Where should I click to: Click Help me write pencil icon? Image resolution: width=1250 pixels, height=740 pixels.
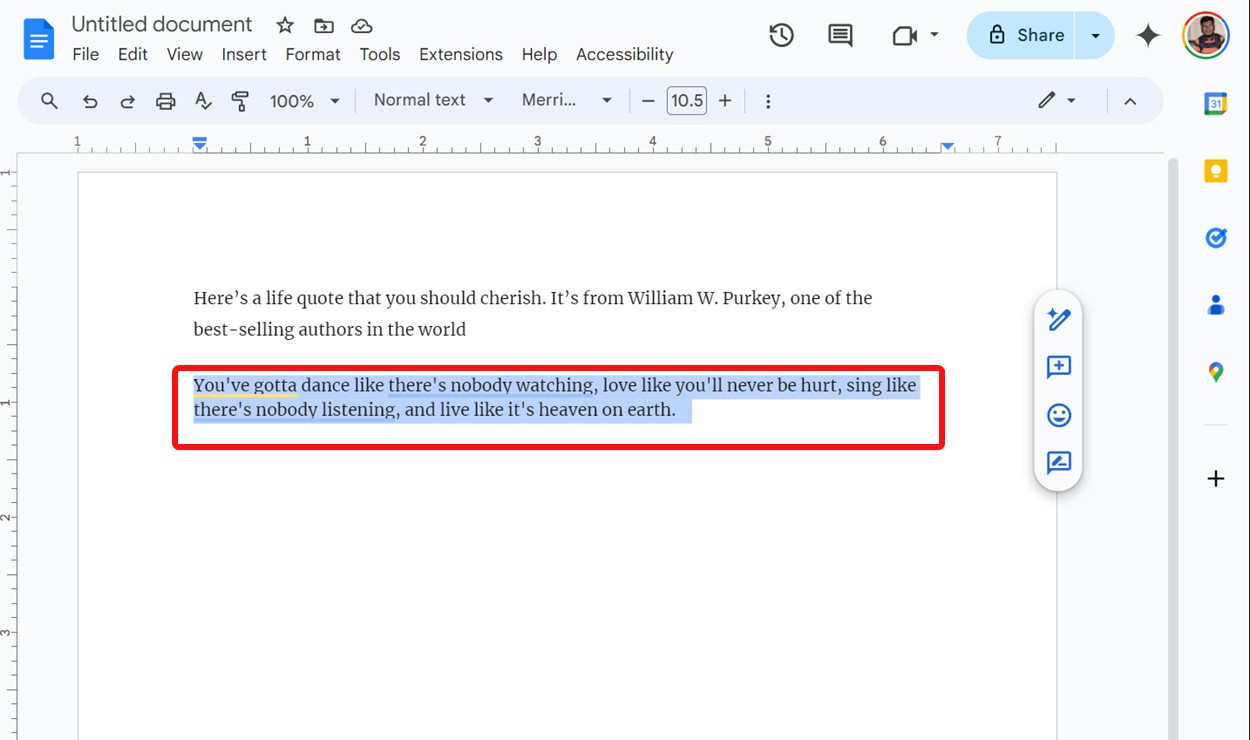click(1058, 319)
